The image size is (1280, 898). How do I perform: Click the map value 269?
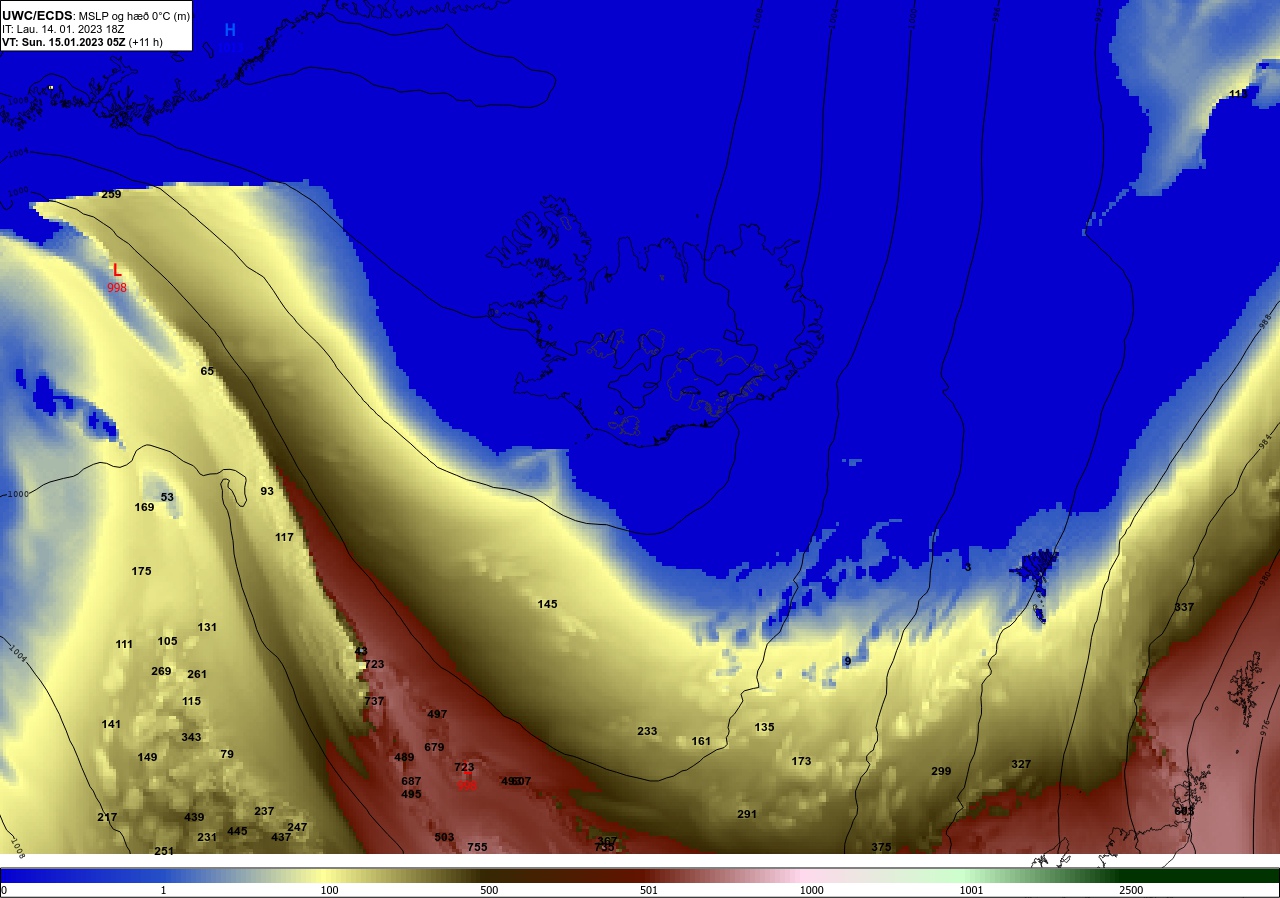click(161, 671)
